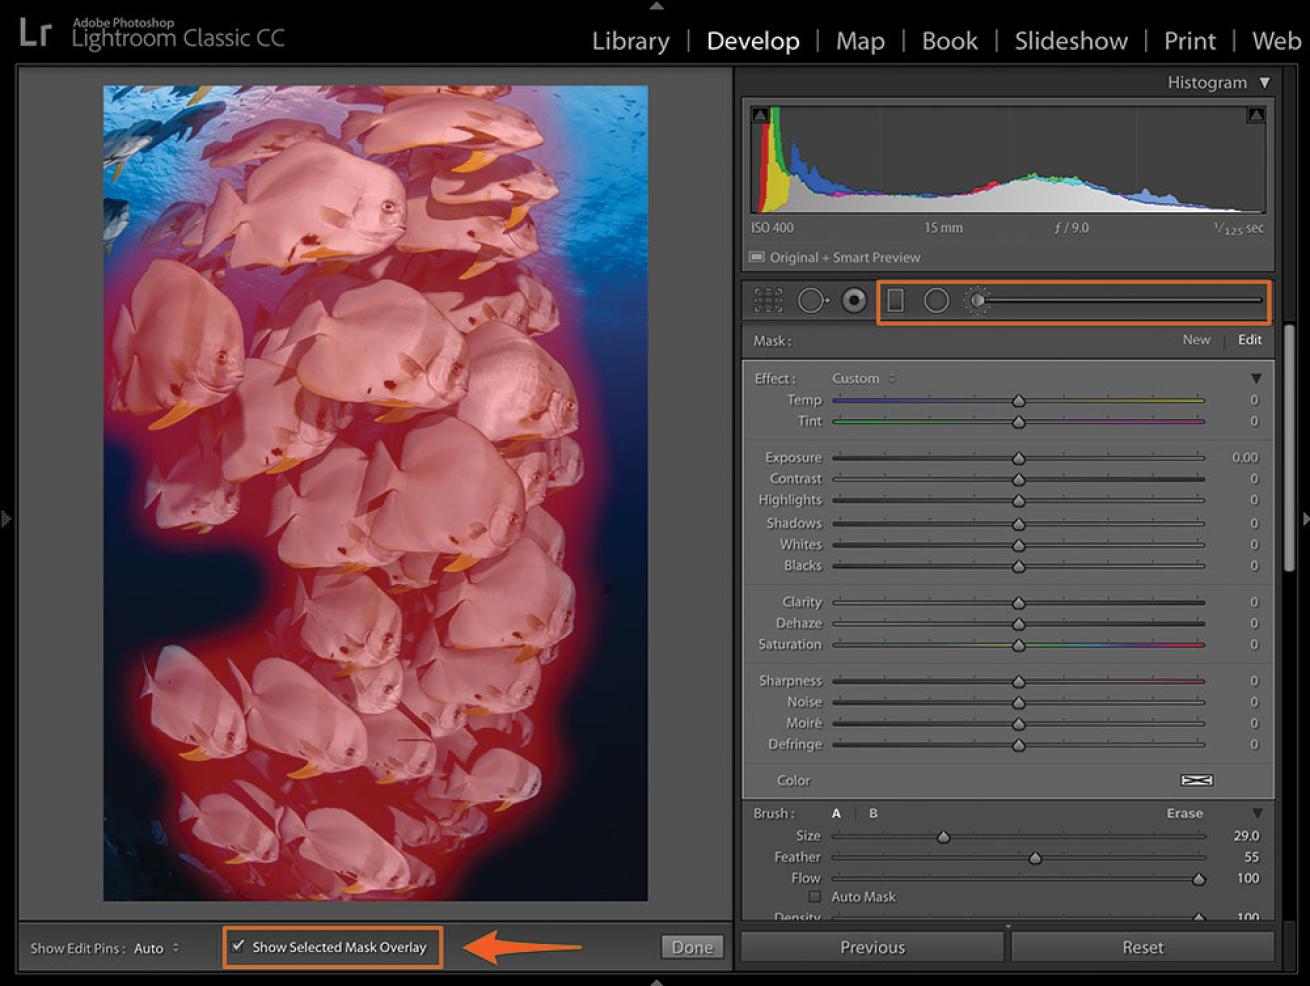Click the Done button
Image resolution: width=1310 pixels, height=986 pixels.
(692, 947)
